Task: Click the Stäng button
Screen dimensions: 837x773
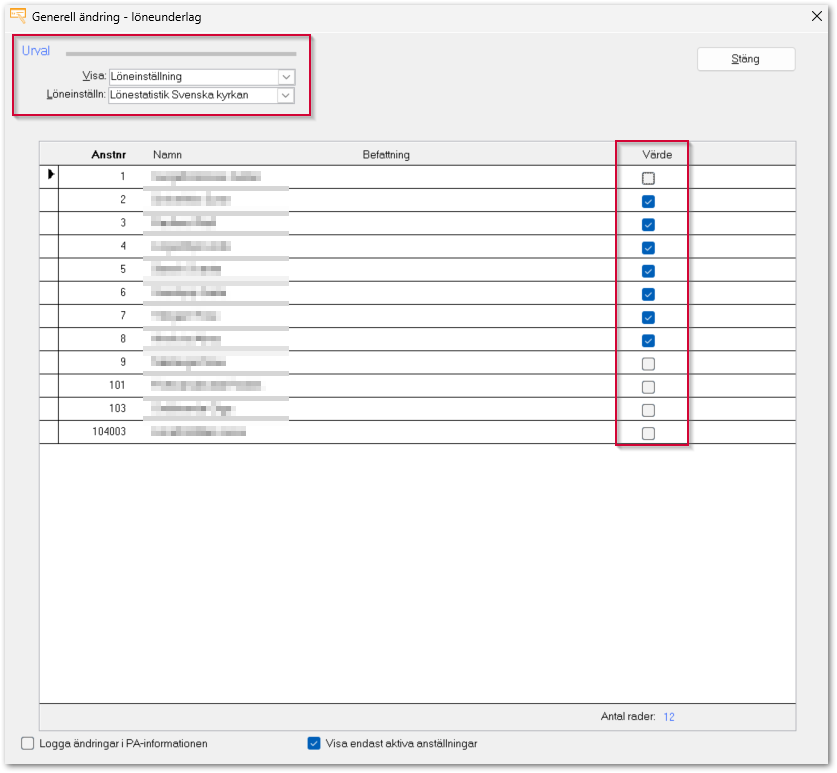Action: pos(745,59)
